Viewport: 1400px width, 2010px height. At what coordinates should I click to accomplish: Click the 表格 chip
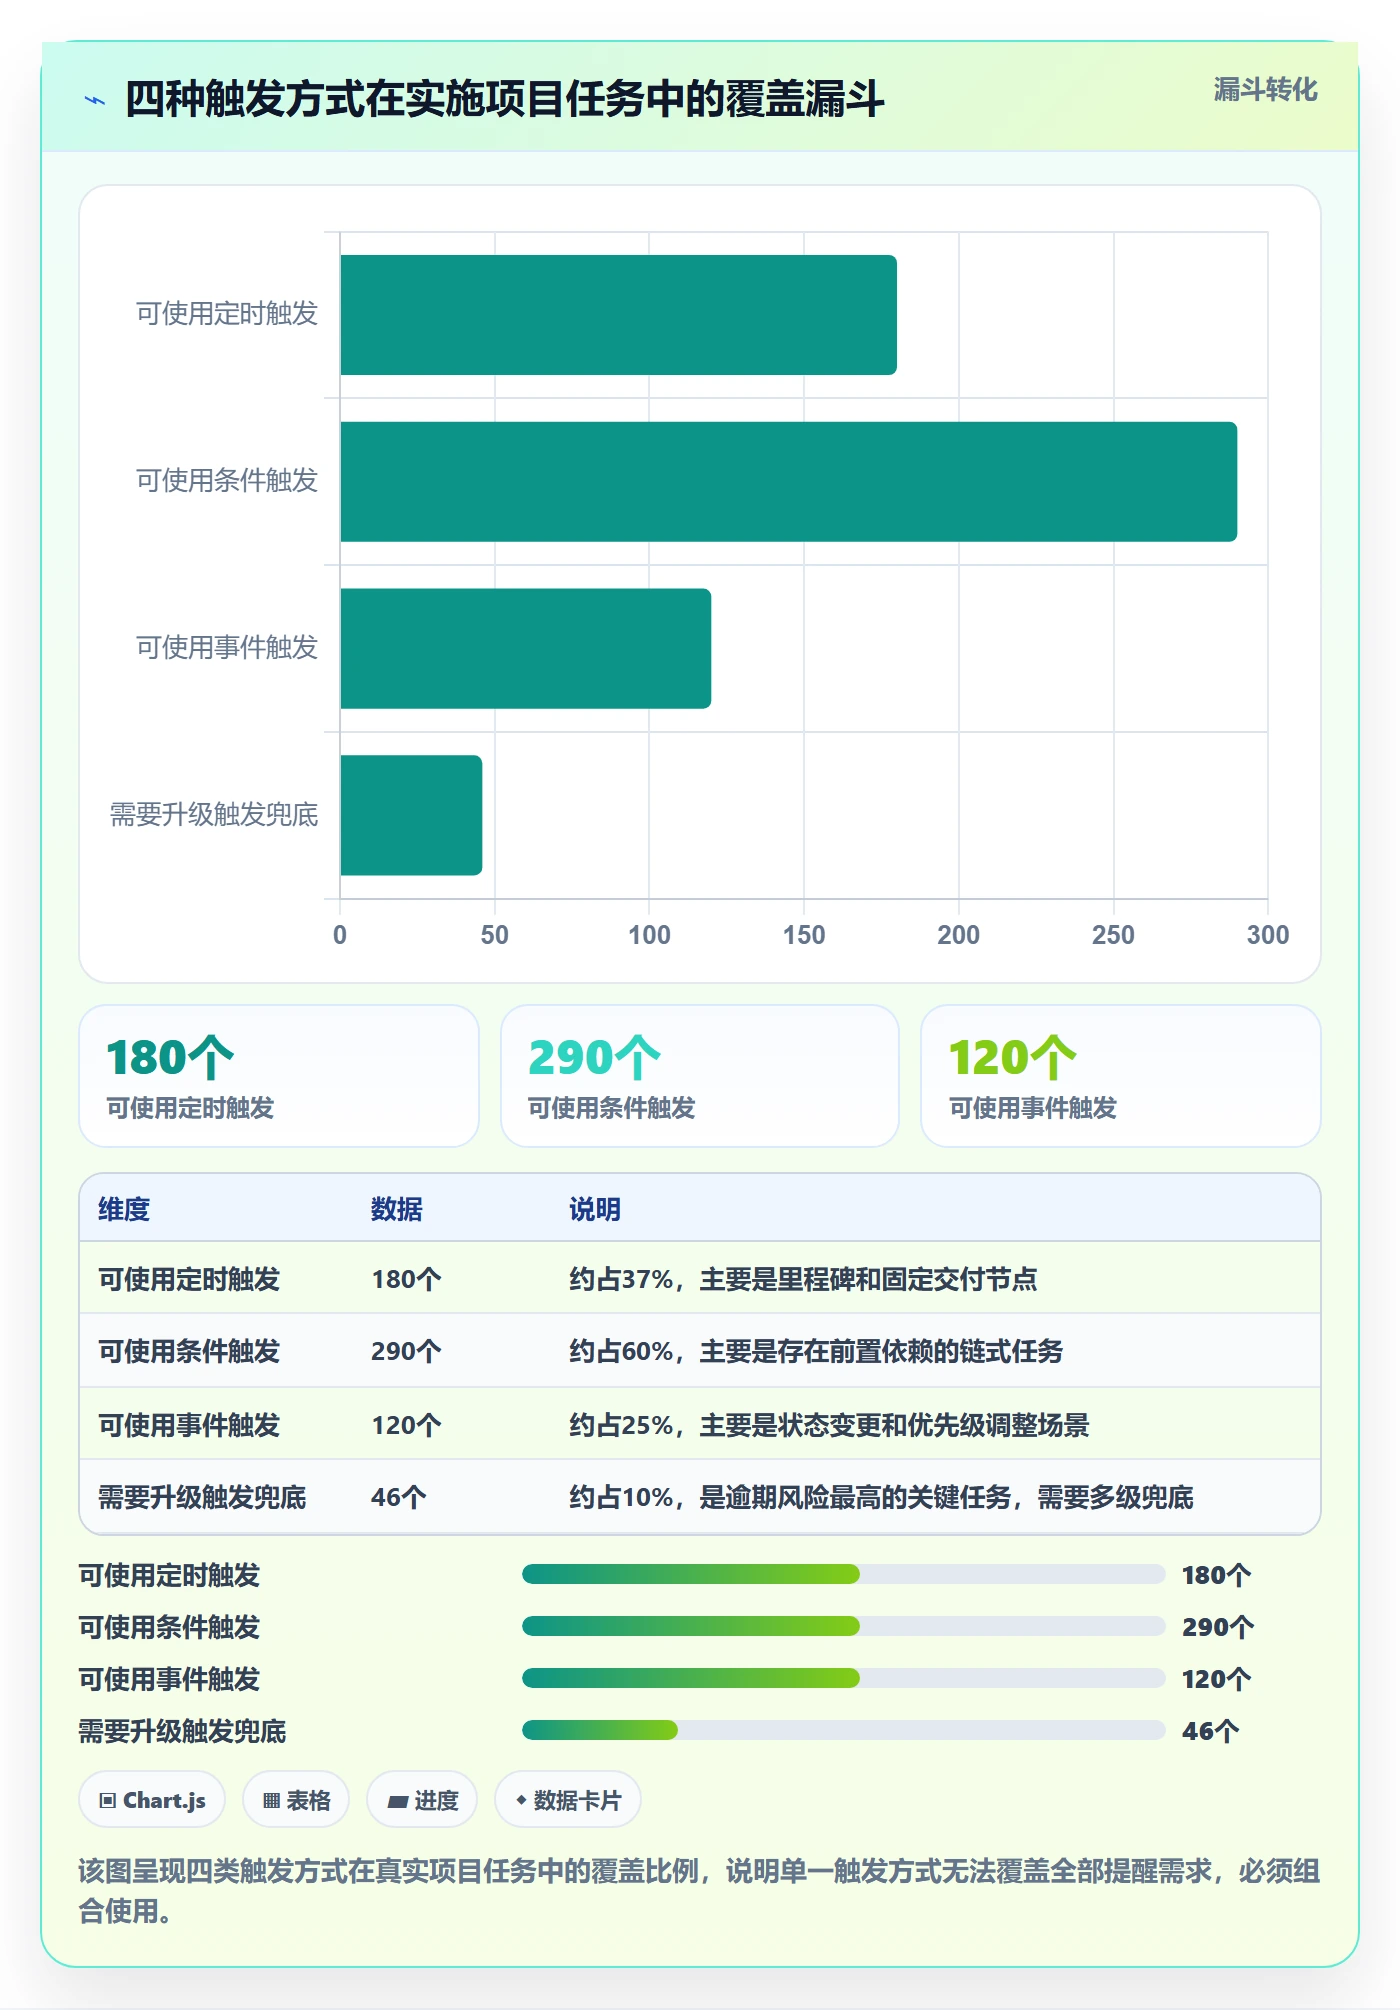(x=296, y=1800)
